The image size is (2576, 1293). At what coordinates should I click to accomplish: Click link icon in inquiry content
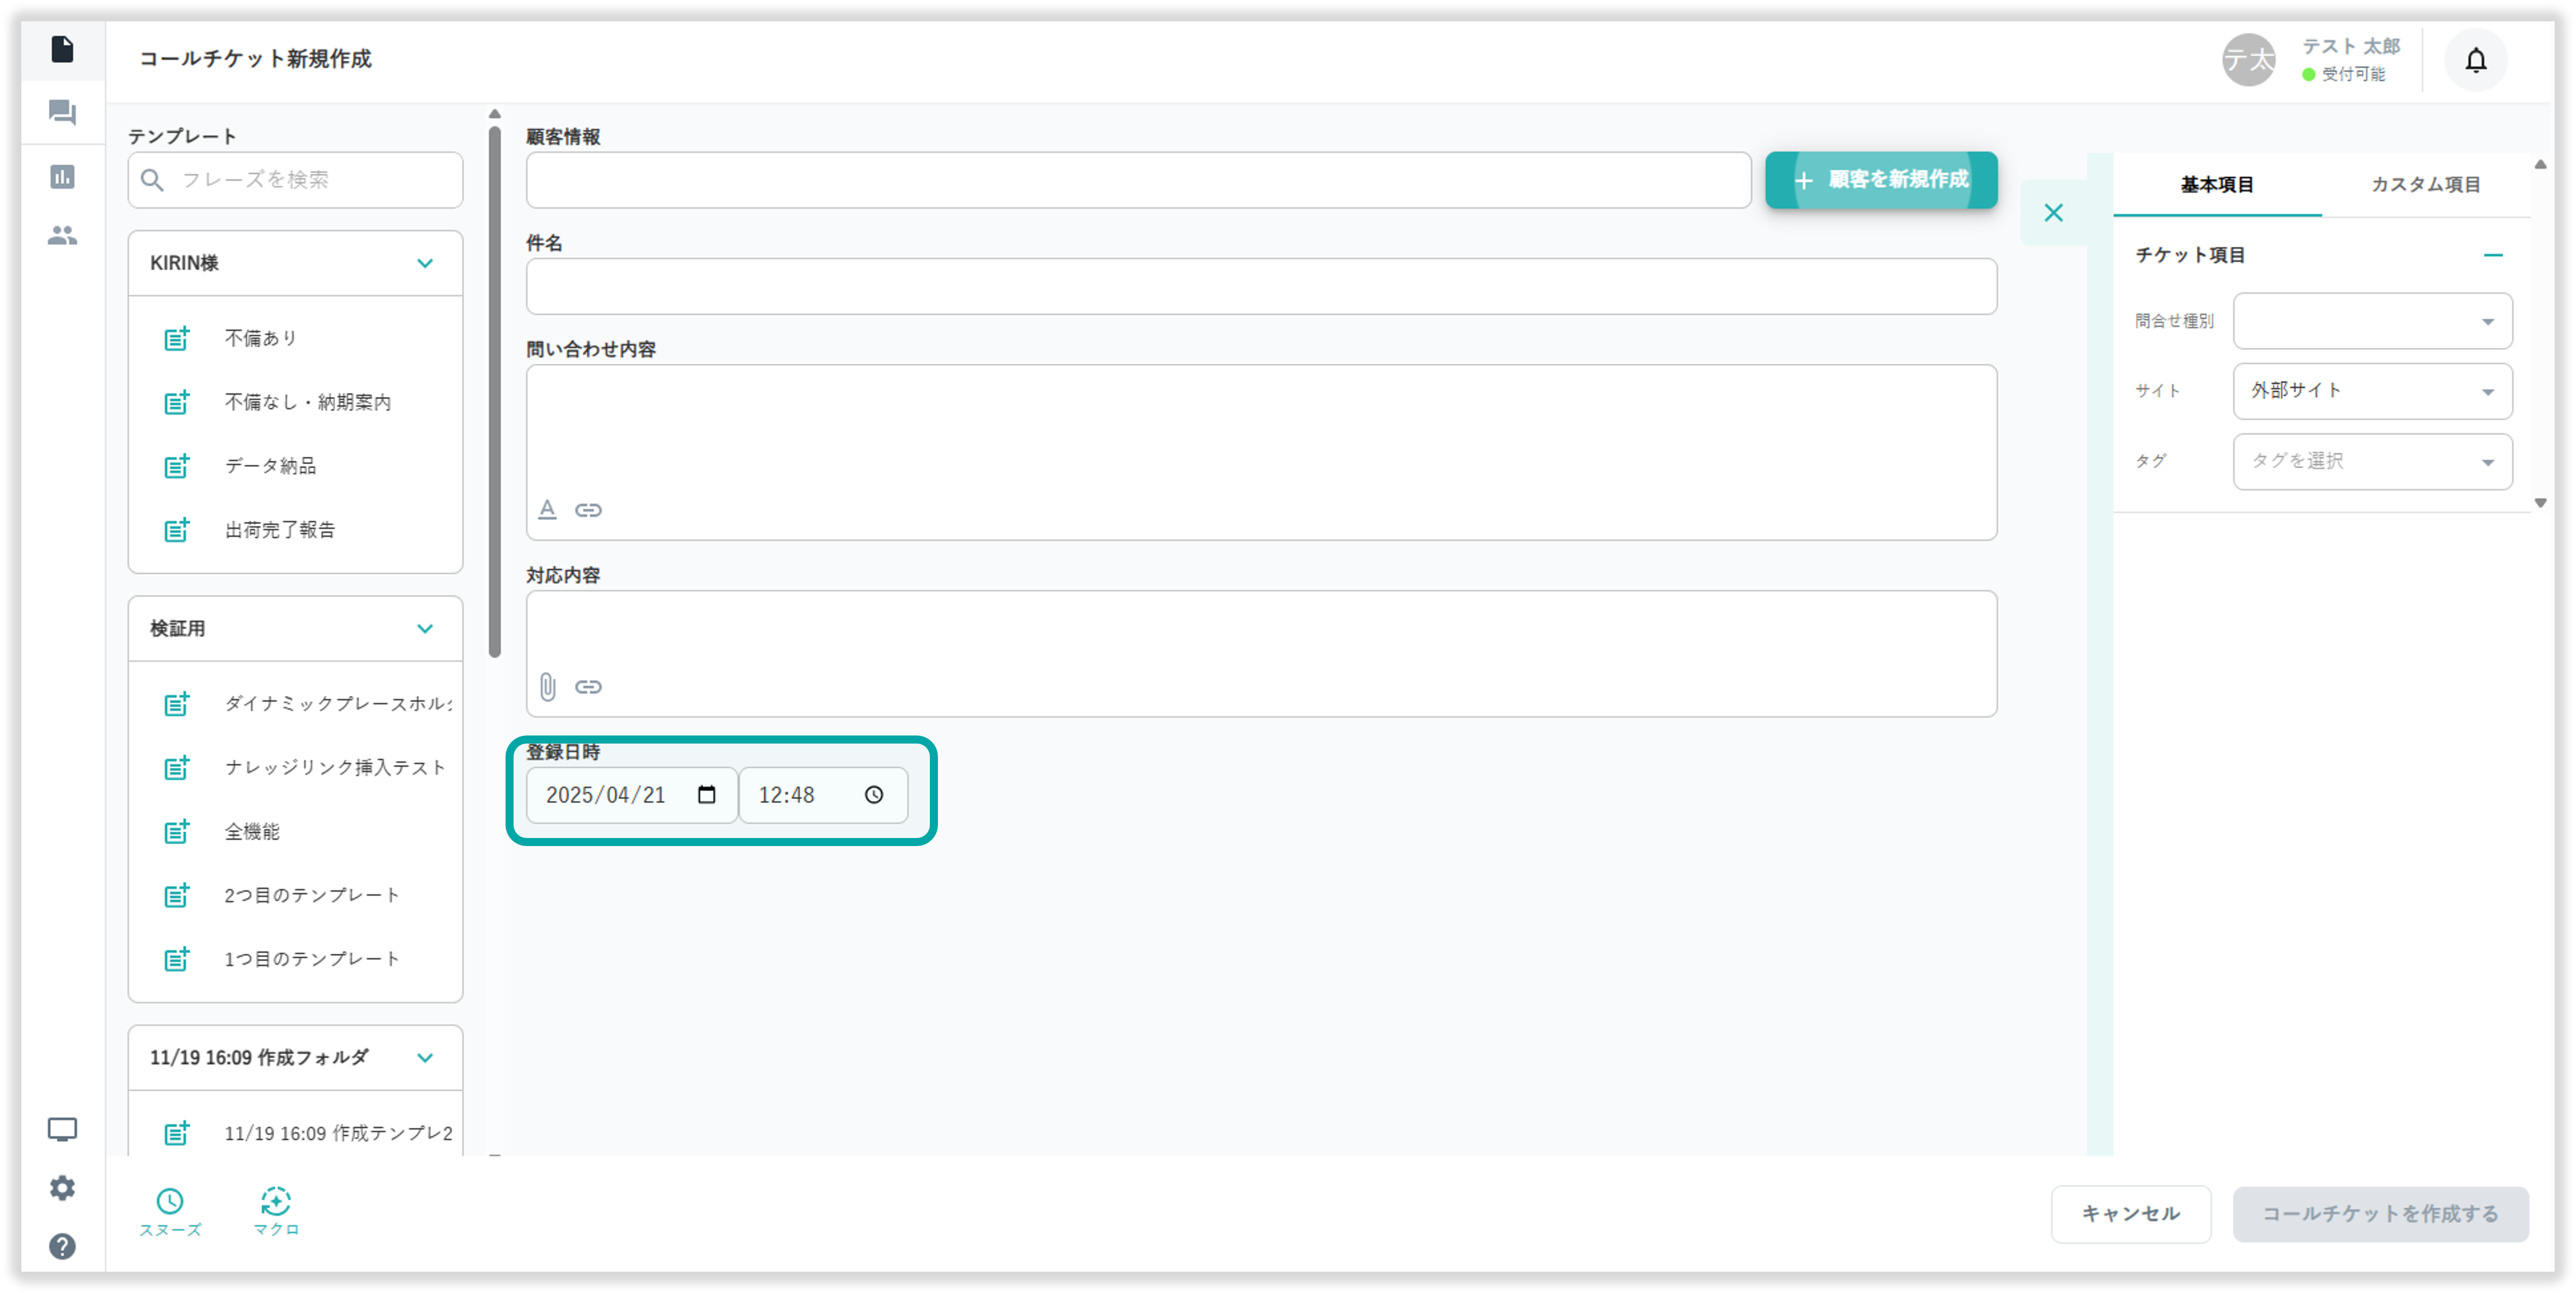pyautogui.click(x=588, y=510)
